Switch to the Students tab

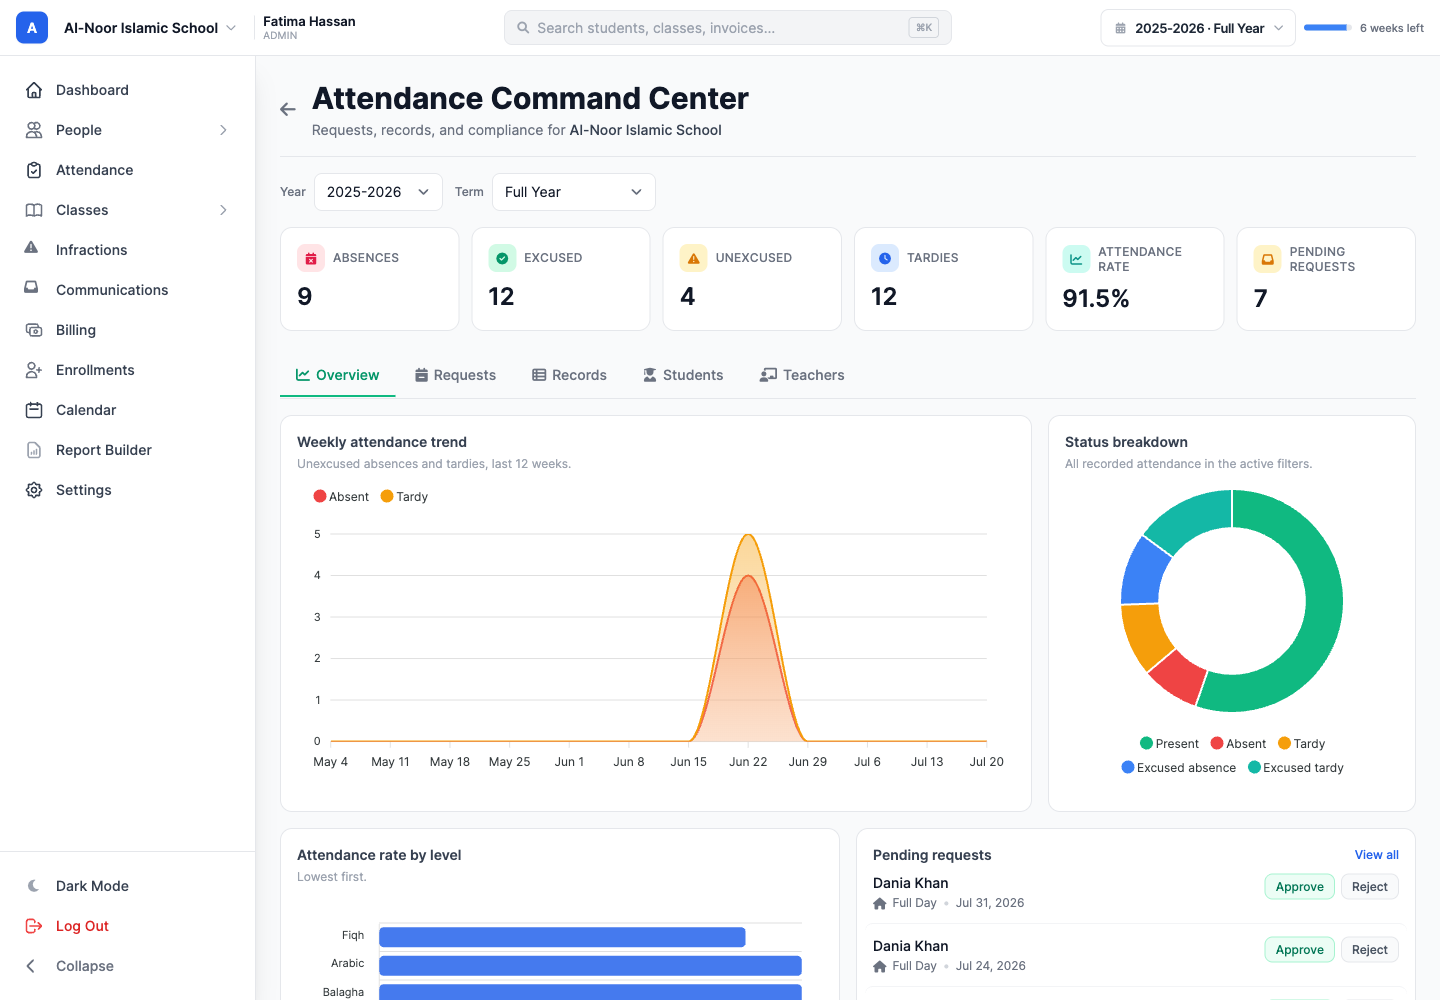[x=683, y=375]
